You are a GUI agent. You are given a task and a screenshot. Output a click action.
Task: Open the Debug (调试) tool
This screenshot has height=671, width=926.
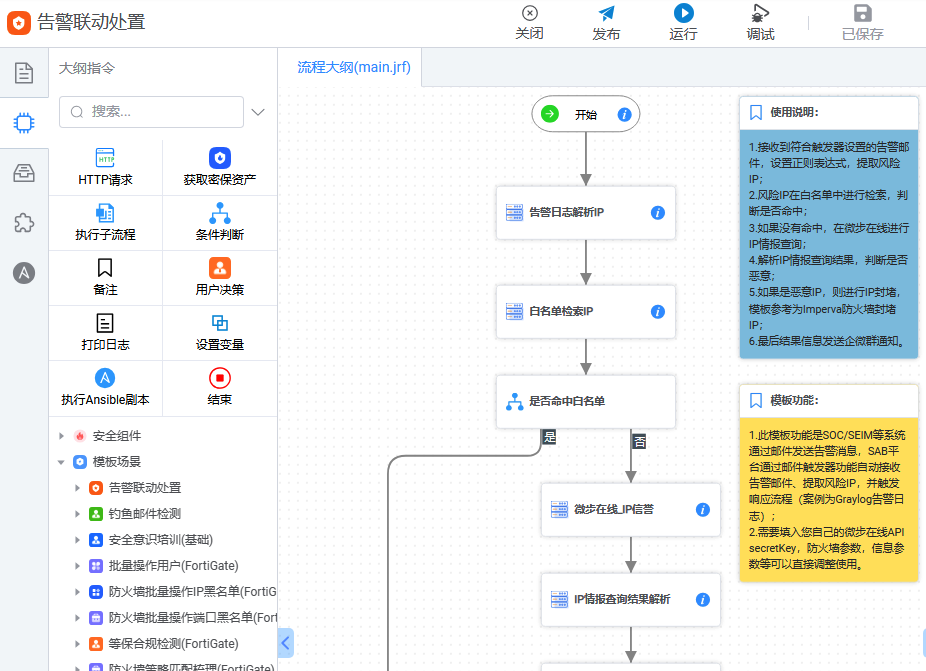click(760, 13)
